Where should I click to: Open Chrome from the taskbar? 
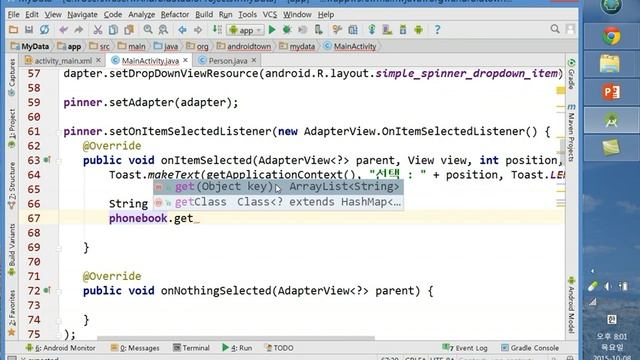tap(611, 36)
